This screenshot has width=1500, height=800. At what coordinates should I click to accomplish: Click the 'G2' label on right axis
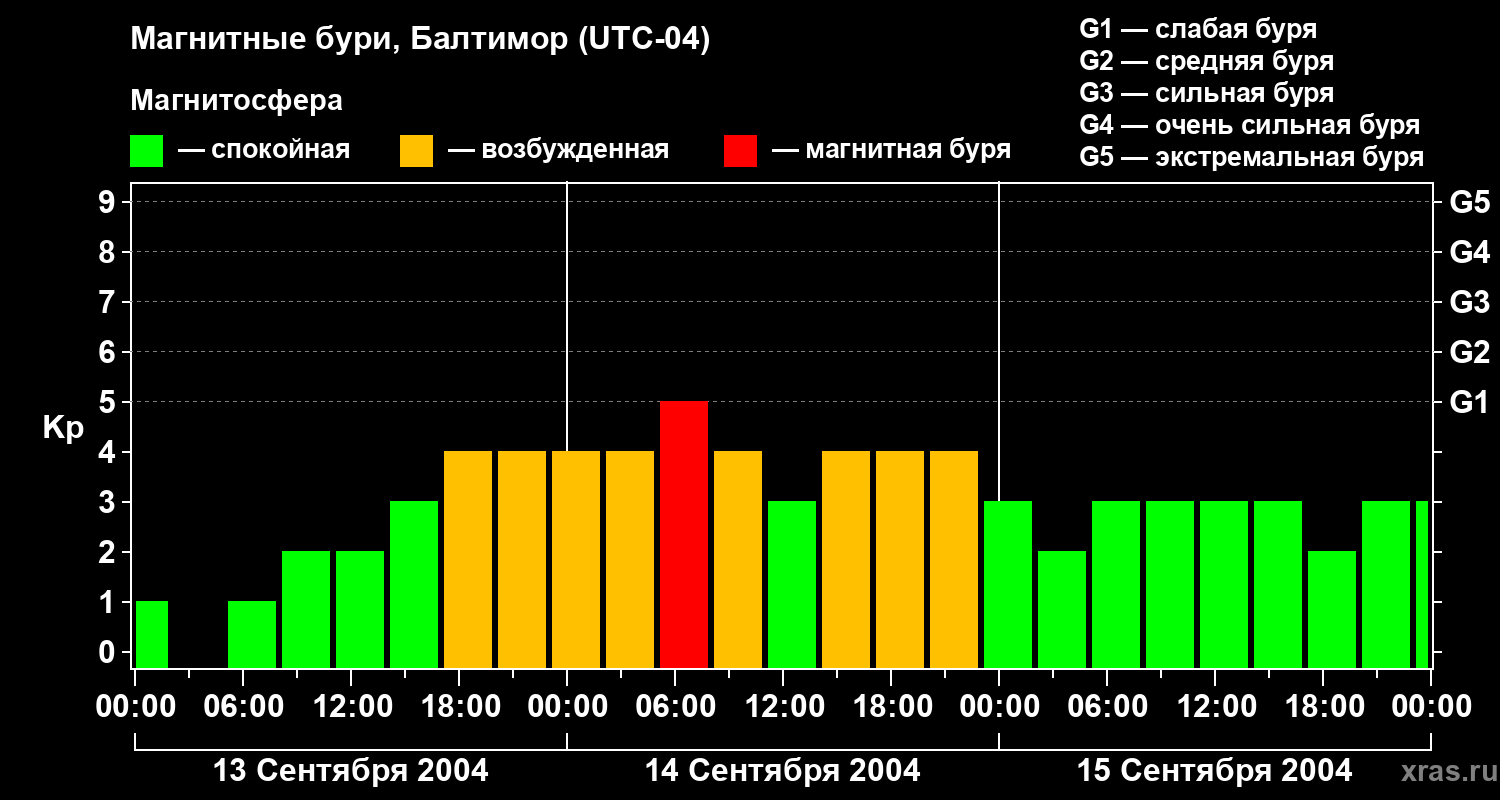point(1469,352)
